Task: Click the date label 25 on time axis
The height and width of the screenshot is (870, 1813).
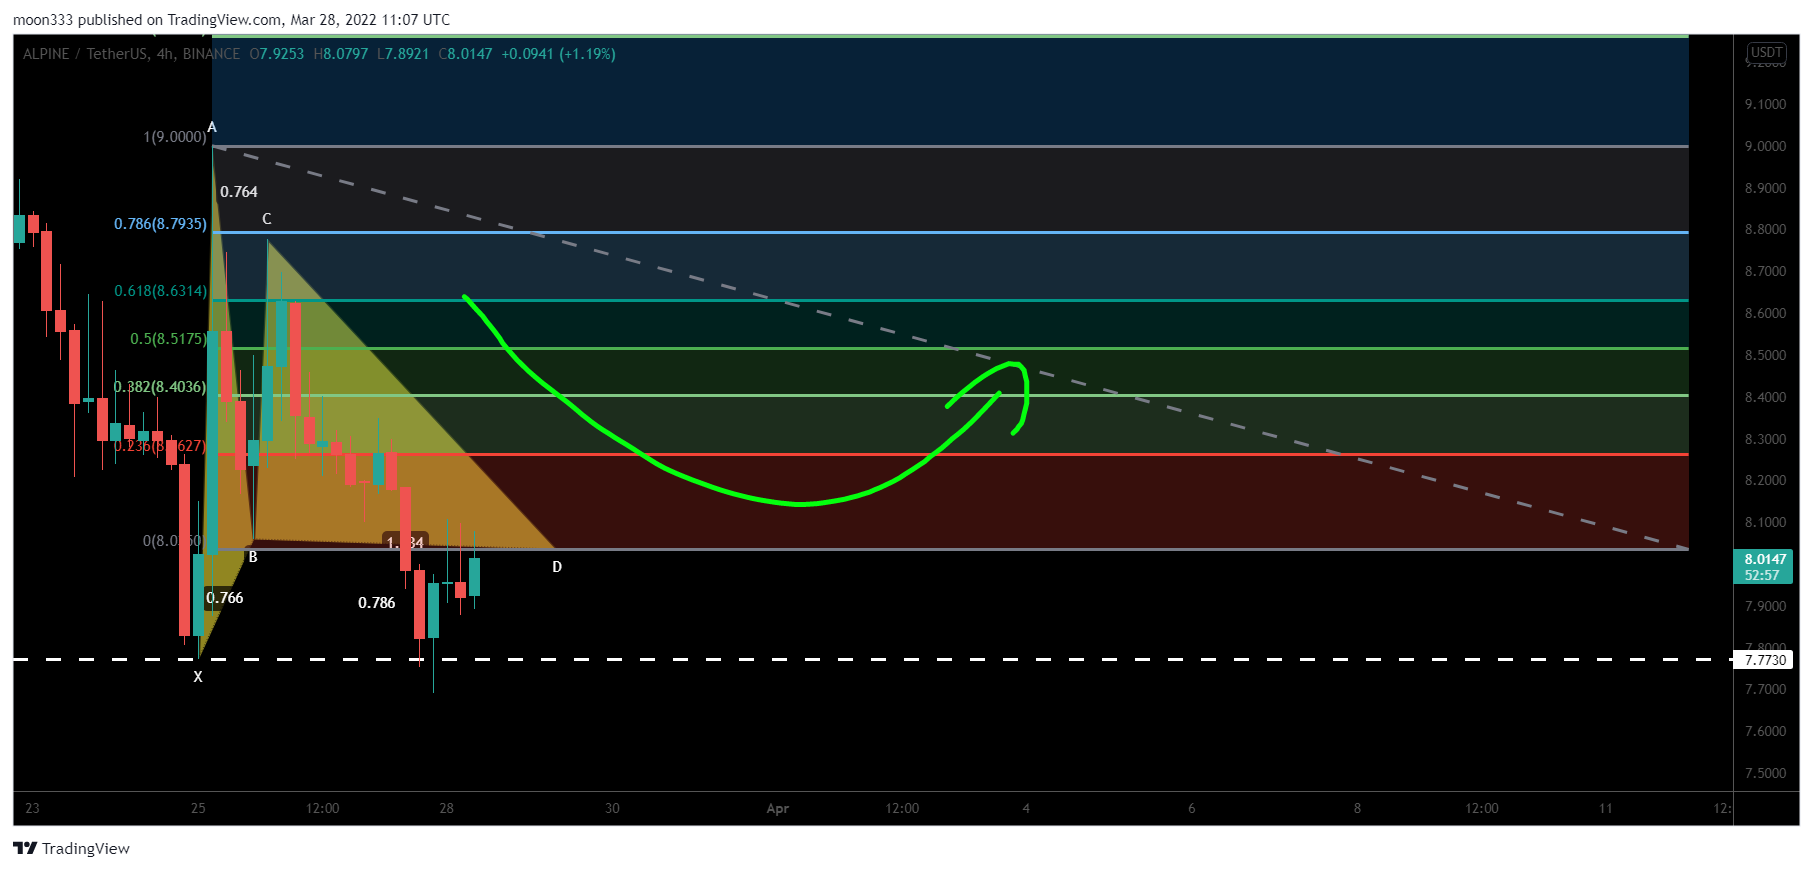Action: click(x=198, y=808)
